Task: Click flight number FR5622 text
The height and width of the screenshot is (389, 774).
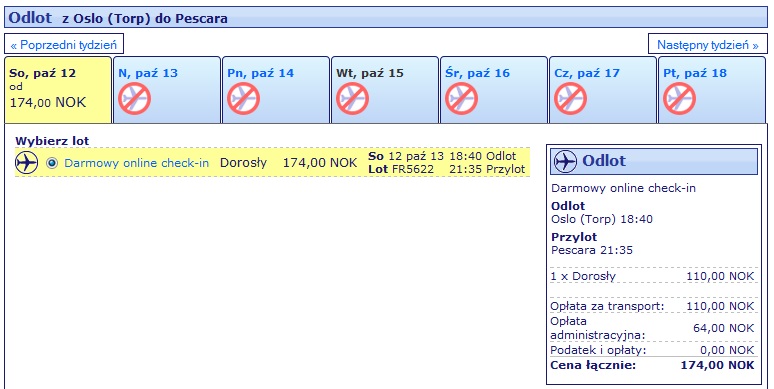Action: tap(413, 169)
